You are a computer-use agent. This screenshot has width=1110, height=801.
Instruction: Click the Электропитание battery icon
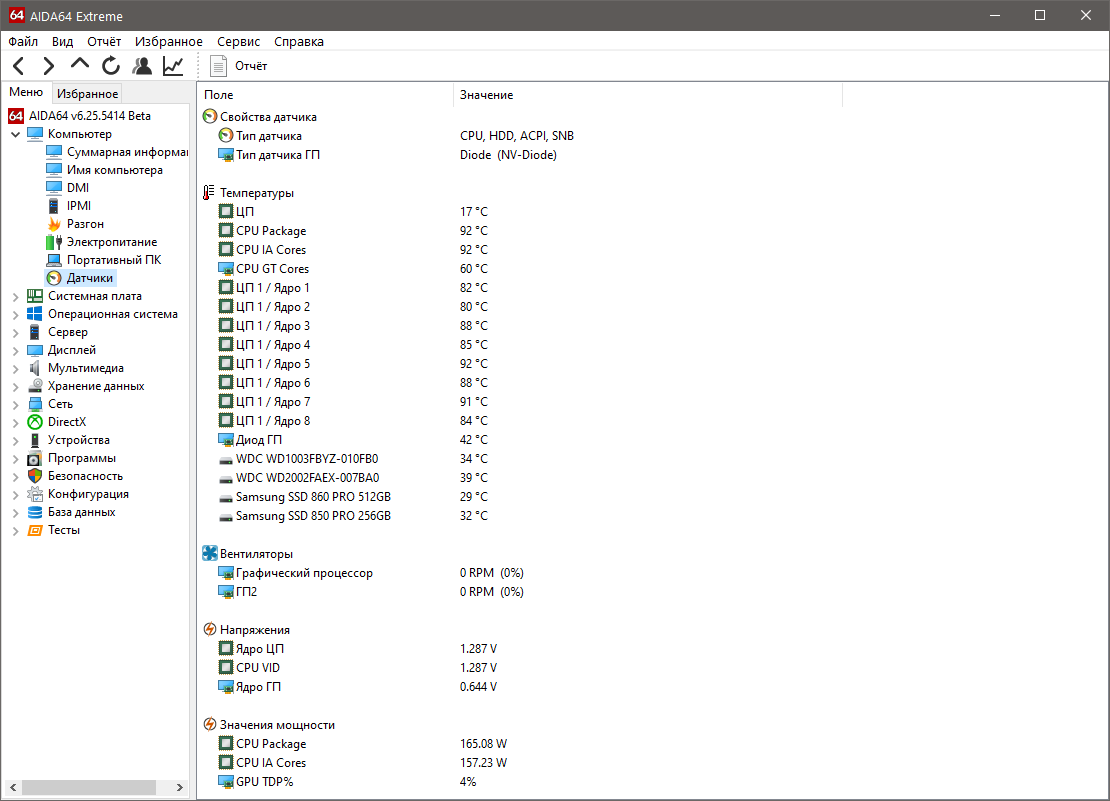coord(54,242)
